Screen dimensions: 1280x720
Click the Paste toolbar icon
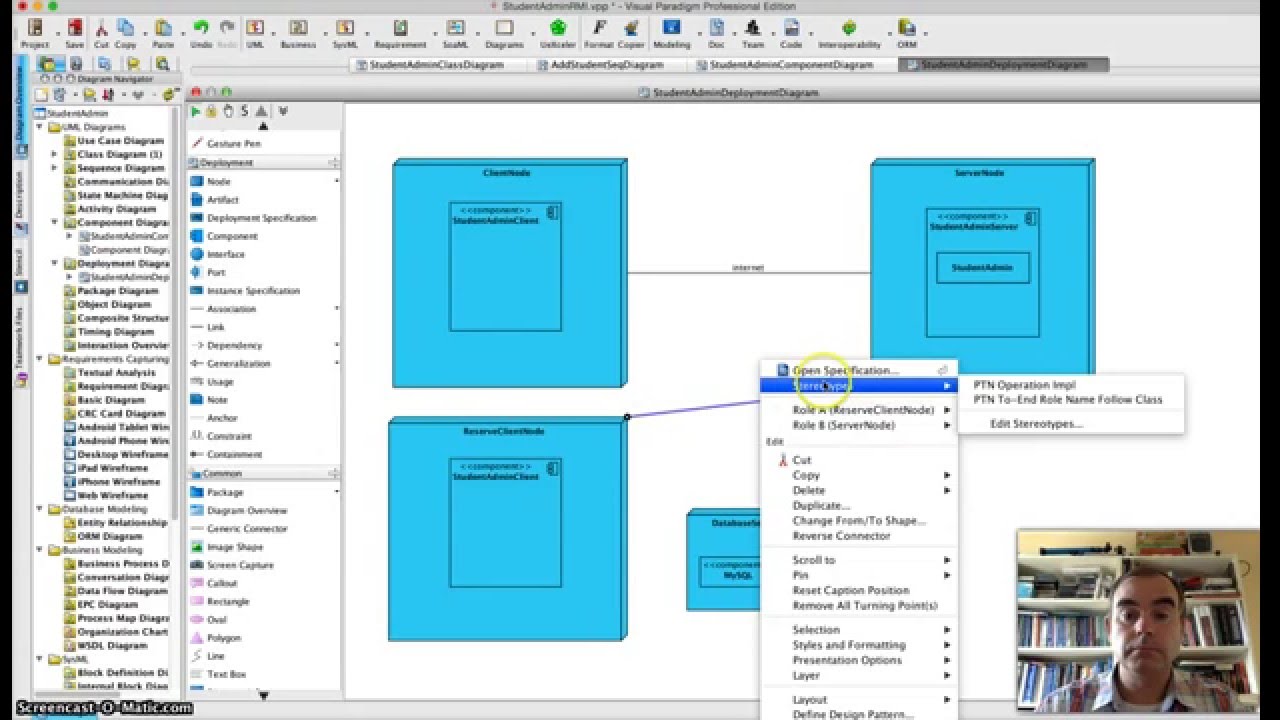163,33
